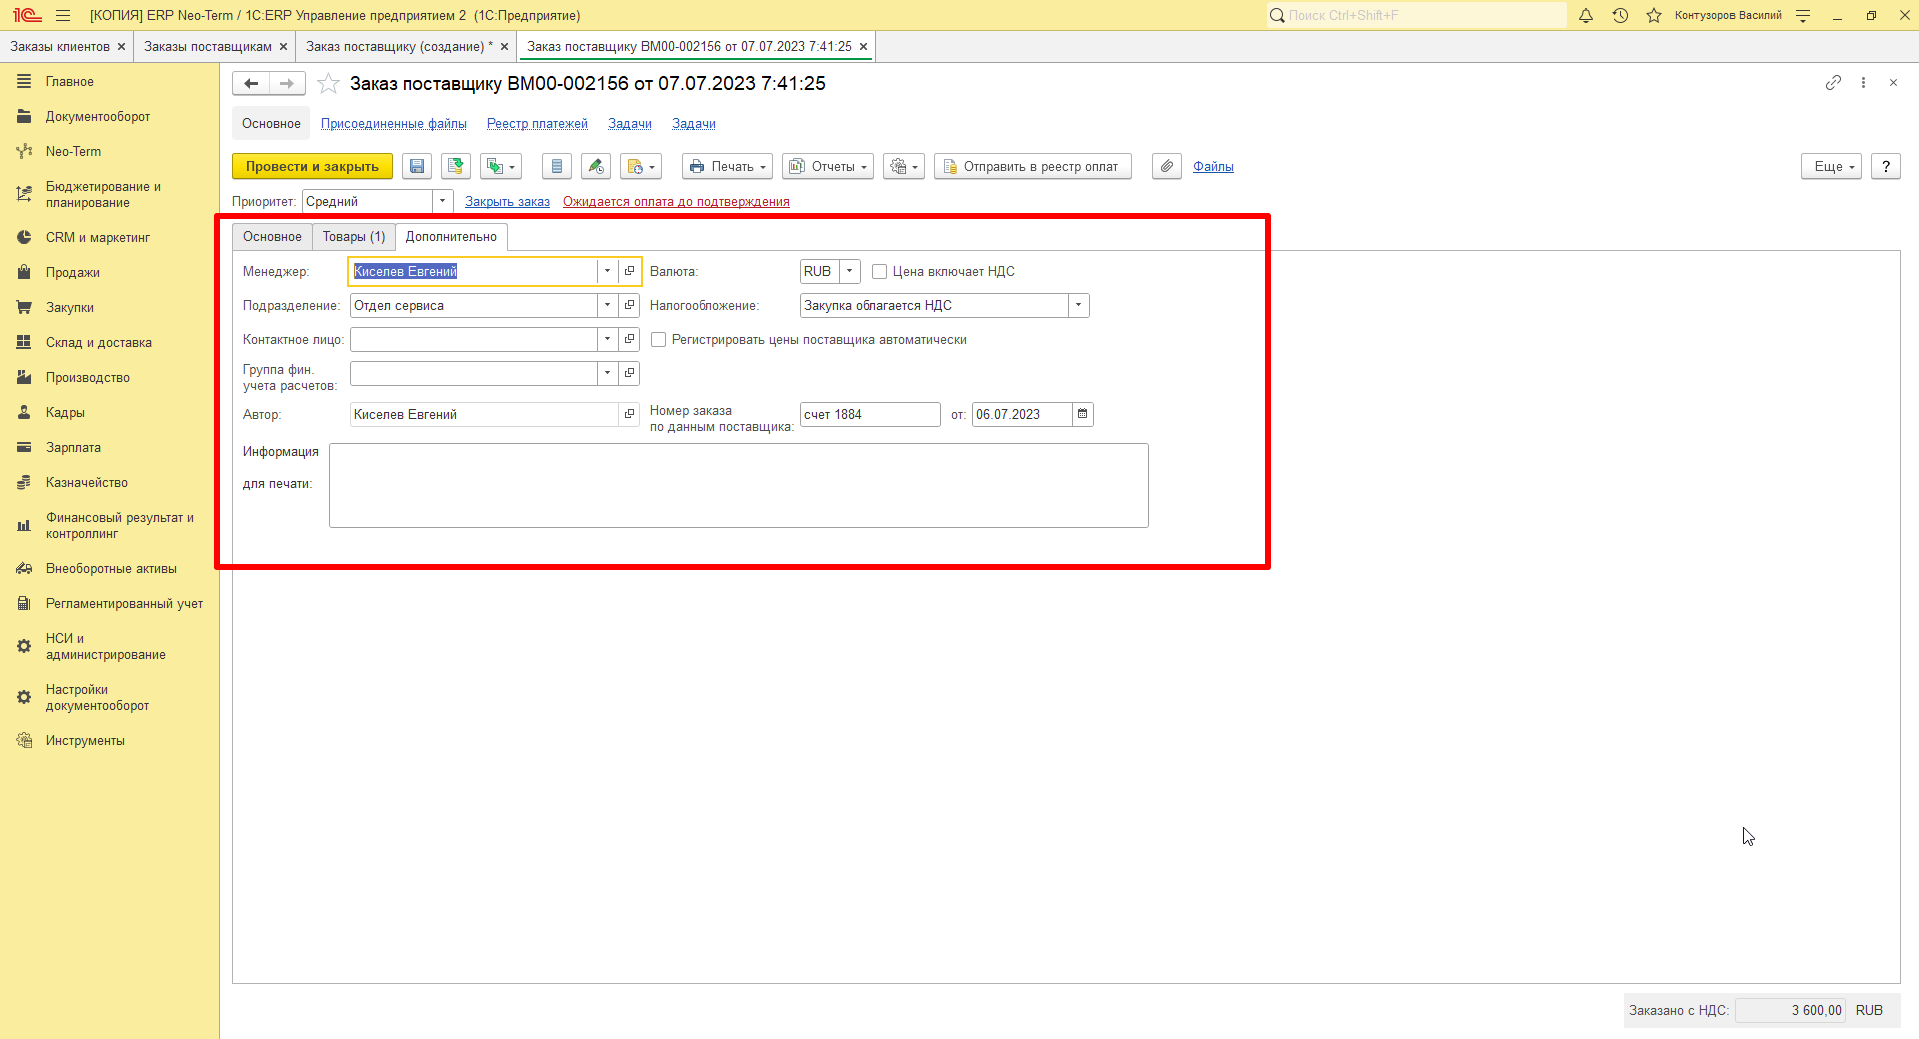Toggle 'Цена включает НДС' checkbox
Viewport: 1919px width, 1039px height.
(880, 272)
